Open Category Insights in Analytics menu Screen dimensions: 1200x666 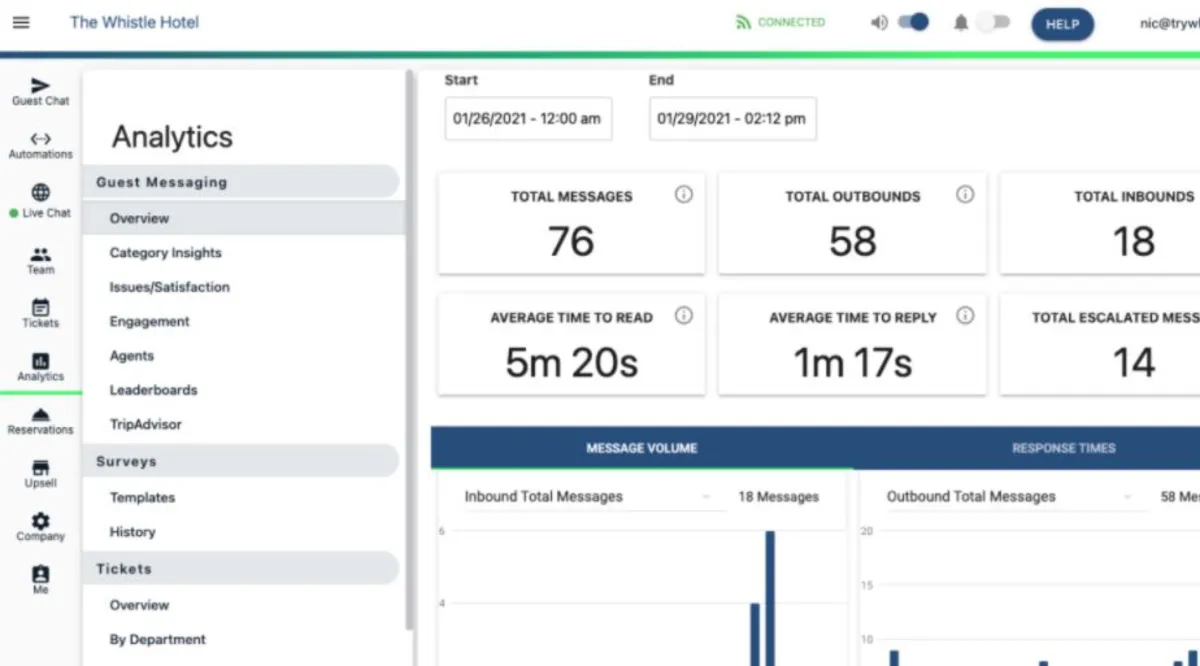click(x=165, y=253)
